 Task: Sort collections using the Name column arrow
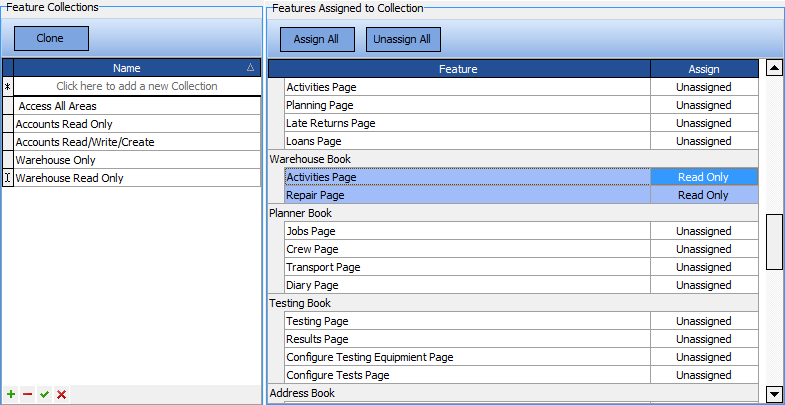(x=250, y=68)
